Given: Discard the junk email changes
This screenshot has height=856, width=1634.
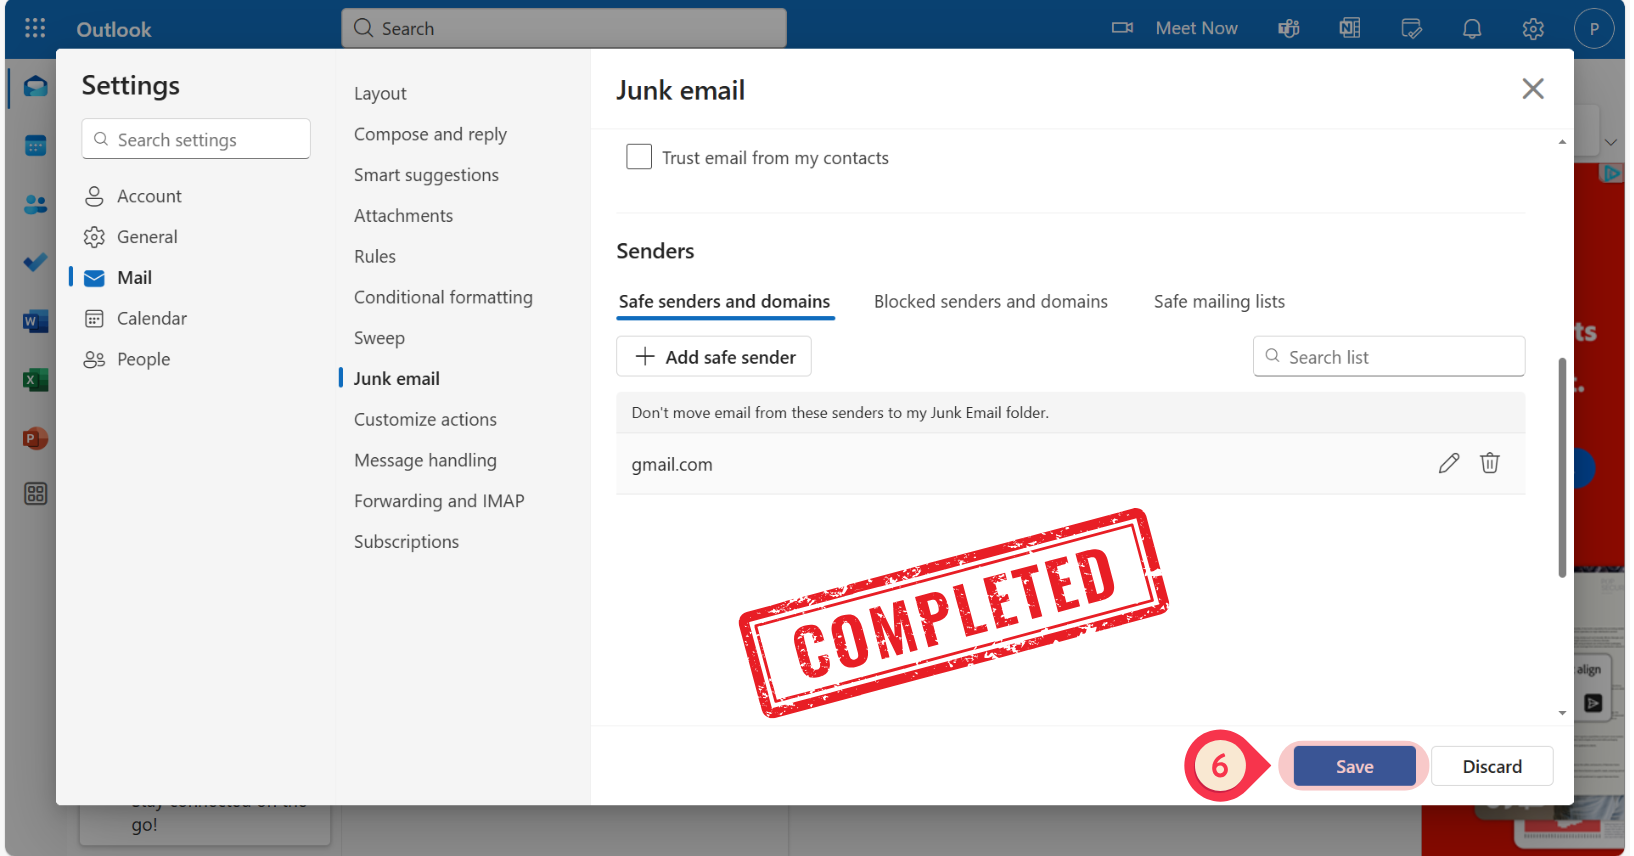Looking at the screenshot, I should click(x=1492, y=767).
